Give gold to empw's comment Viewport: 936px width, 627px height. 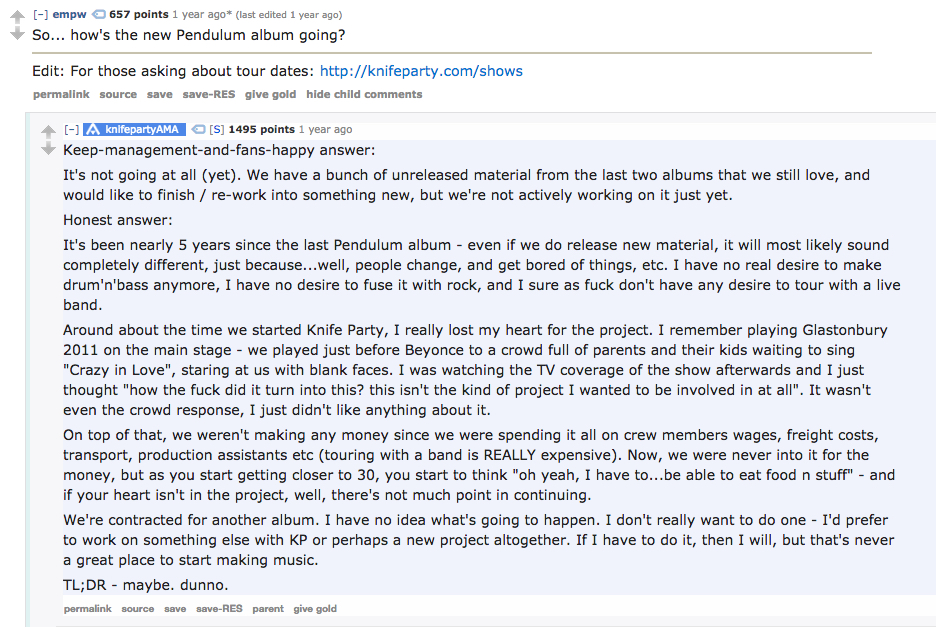(270, 94)
